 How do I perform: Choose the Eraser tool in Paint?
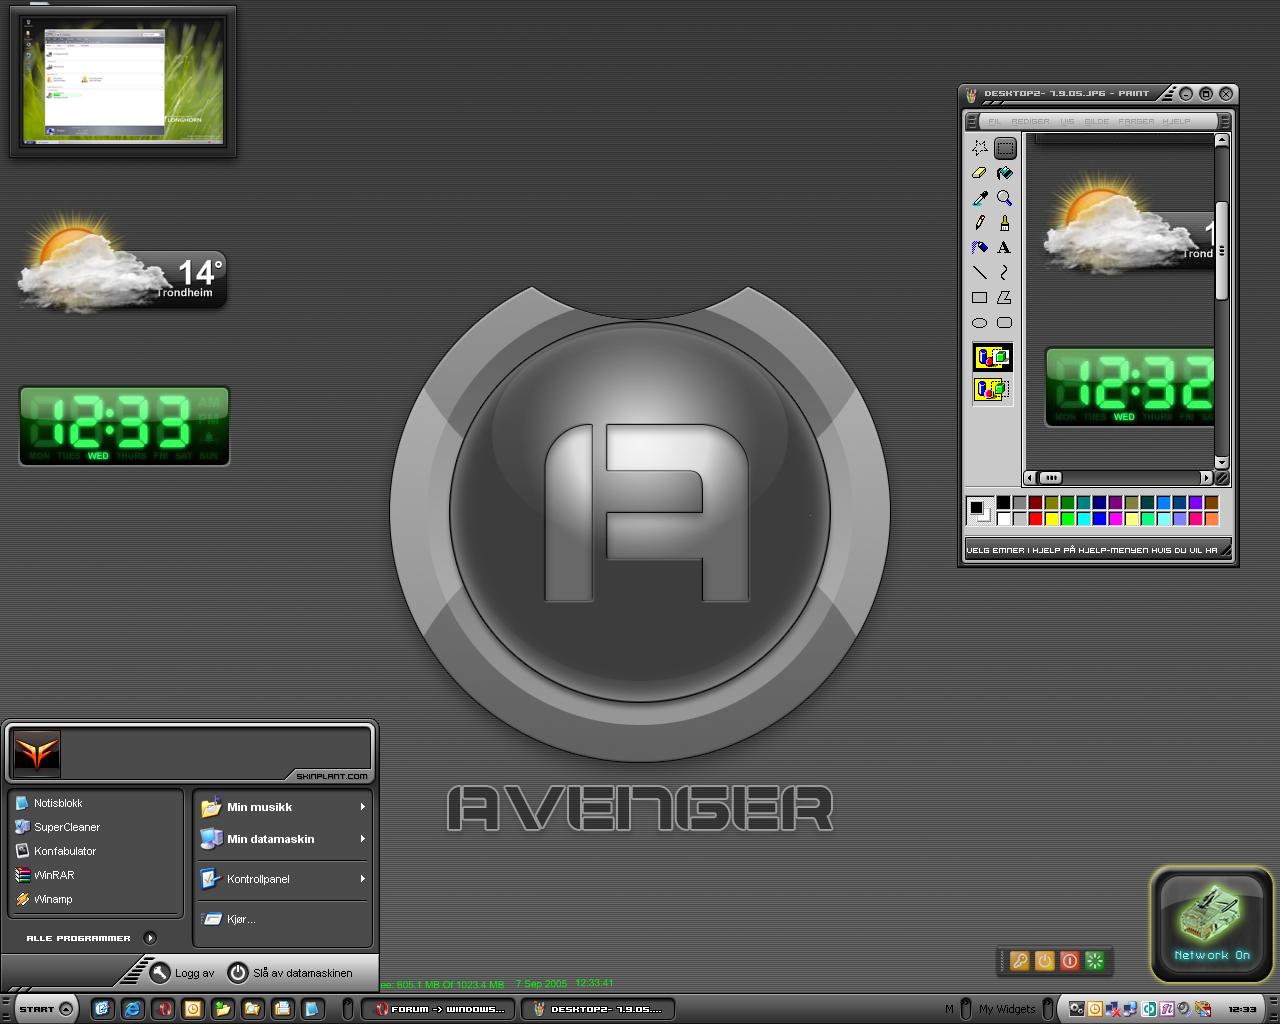pyautogui.click(x=980, y=173)
